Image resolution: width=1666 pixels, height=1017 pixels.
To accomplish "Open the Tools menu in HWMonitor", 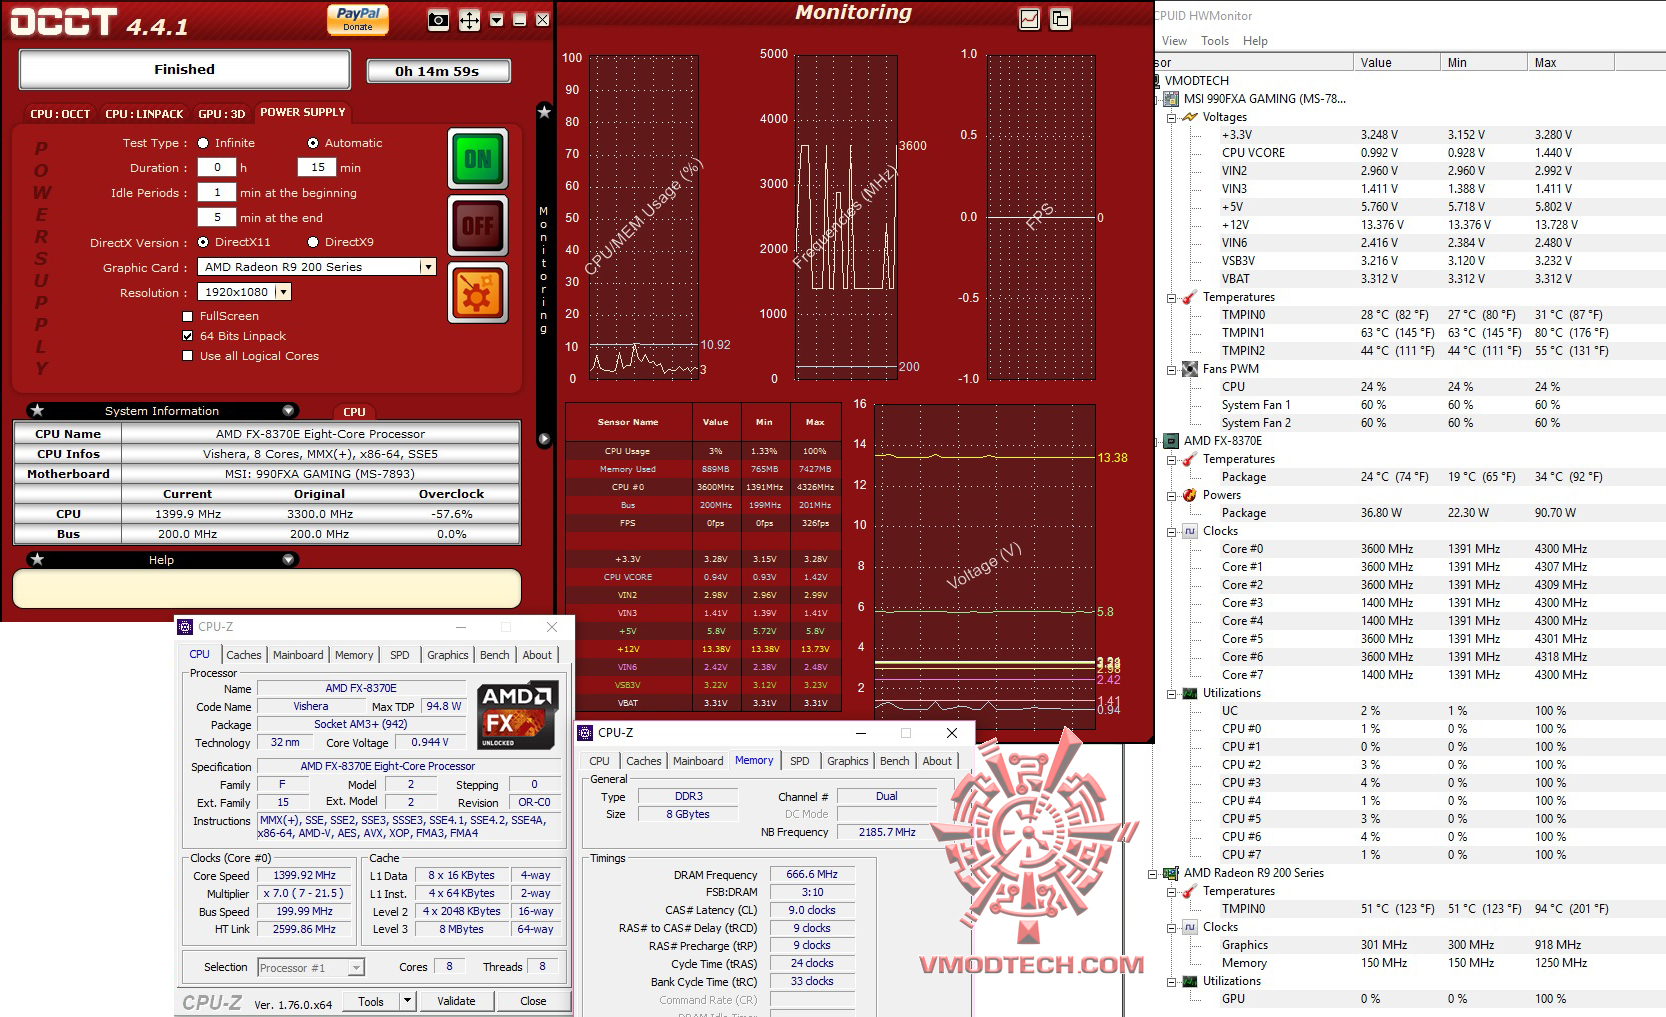I will point(1215,41).
